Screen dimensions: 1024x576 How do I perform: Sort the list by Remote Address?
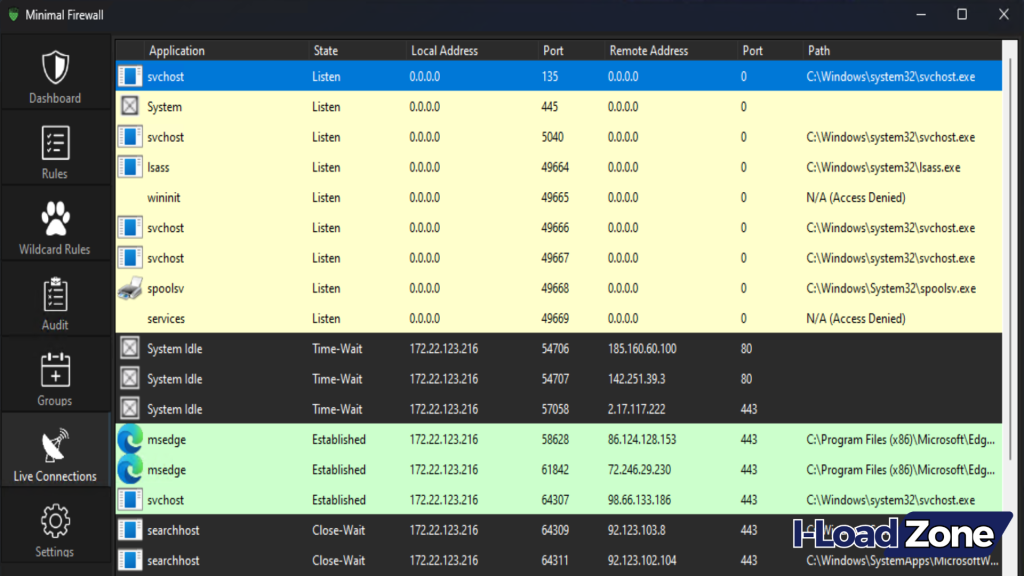coord(646,50)
